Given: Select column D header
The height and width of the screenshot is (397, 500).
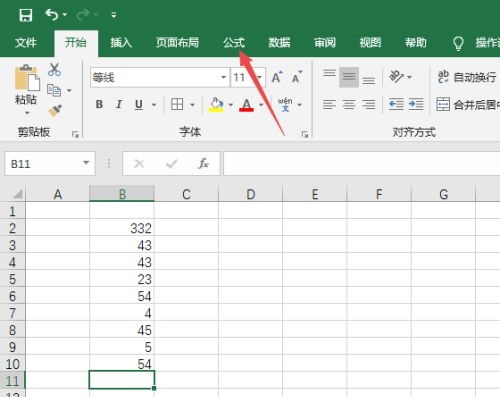Looking at the screenshot, I should pos(250,194).
